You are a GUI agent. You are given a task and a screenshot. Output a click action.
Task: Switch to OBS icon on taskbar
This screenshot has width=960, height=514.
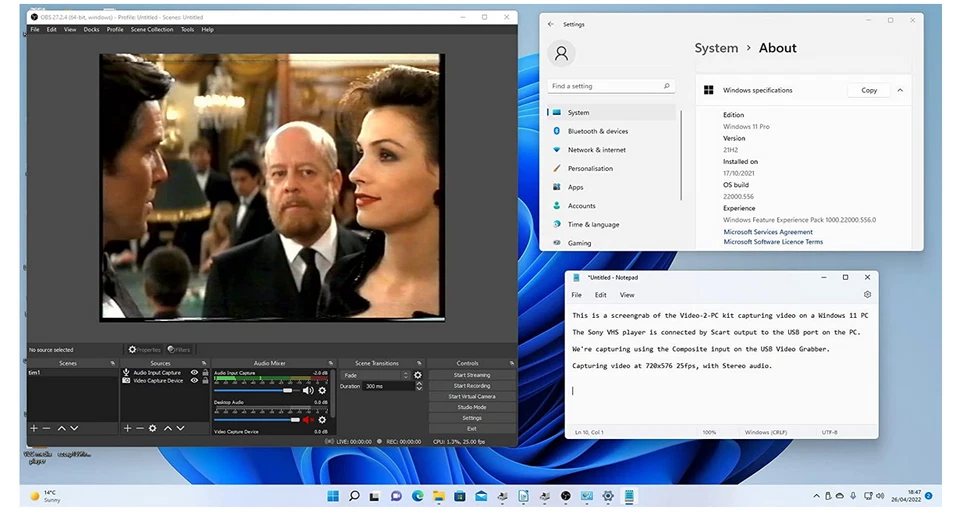(x=566, y=496)
